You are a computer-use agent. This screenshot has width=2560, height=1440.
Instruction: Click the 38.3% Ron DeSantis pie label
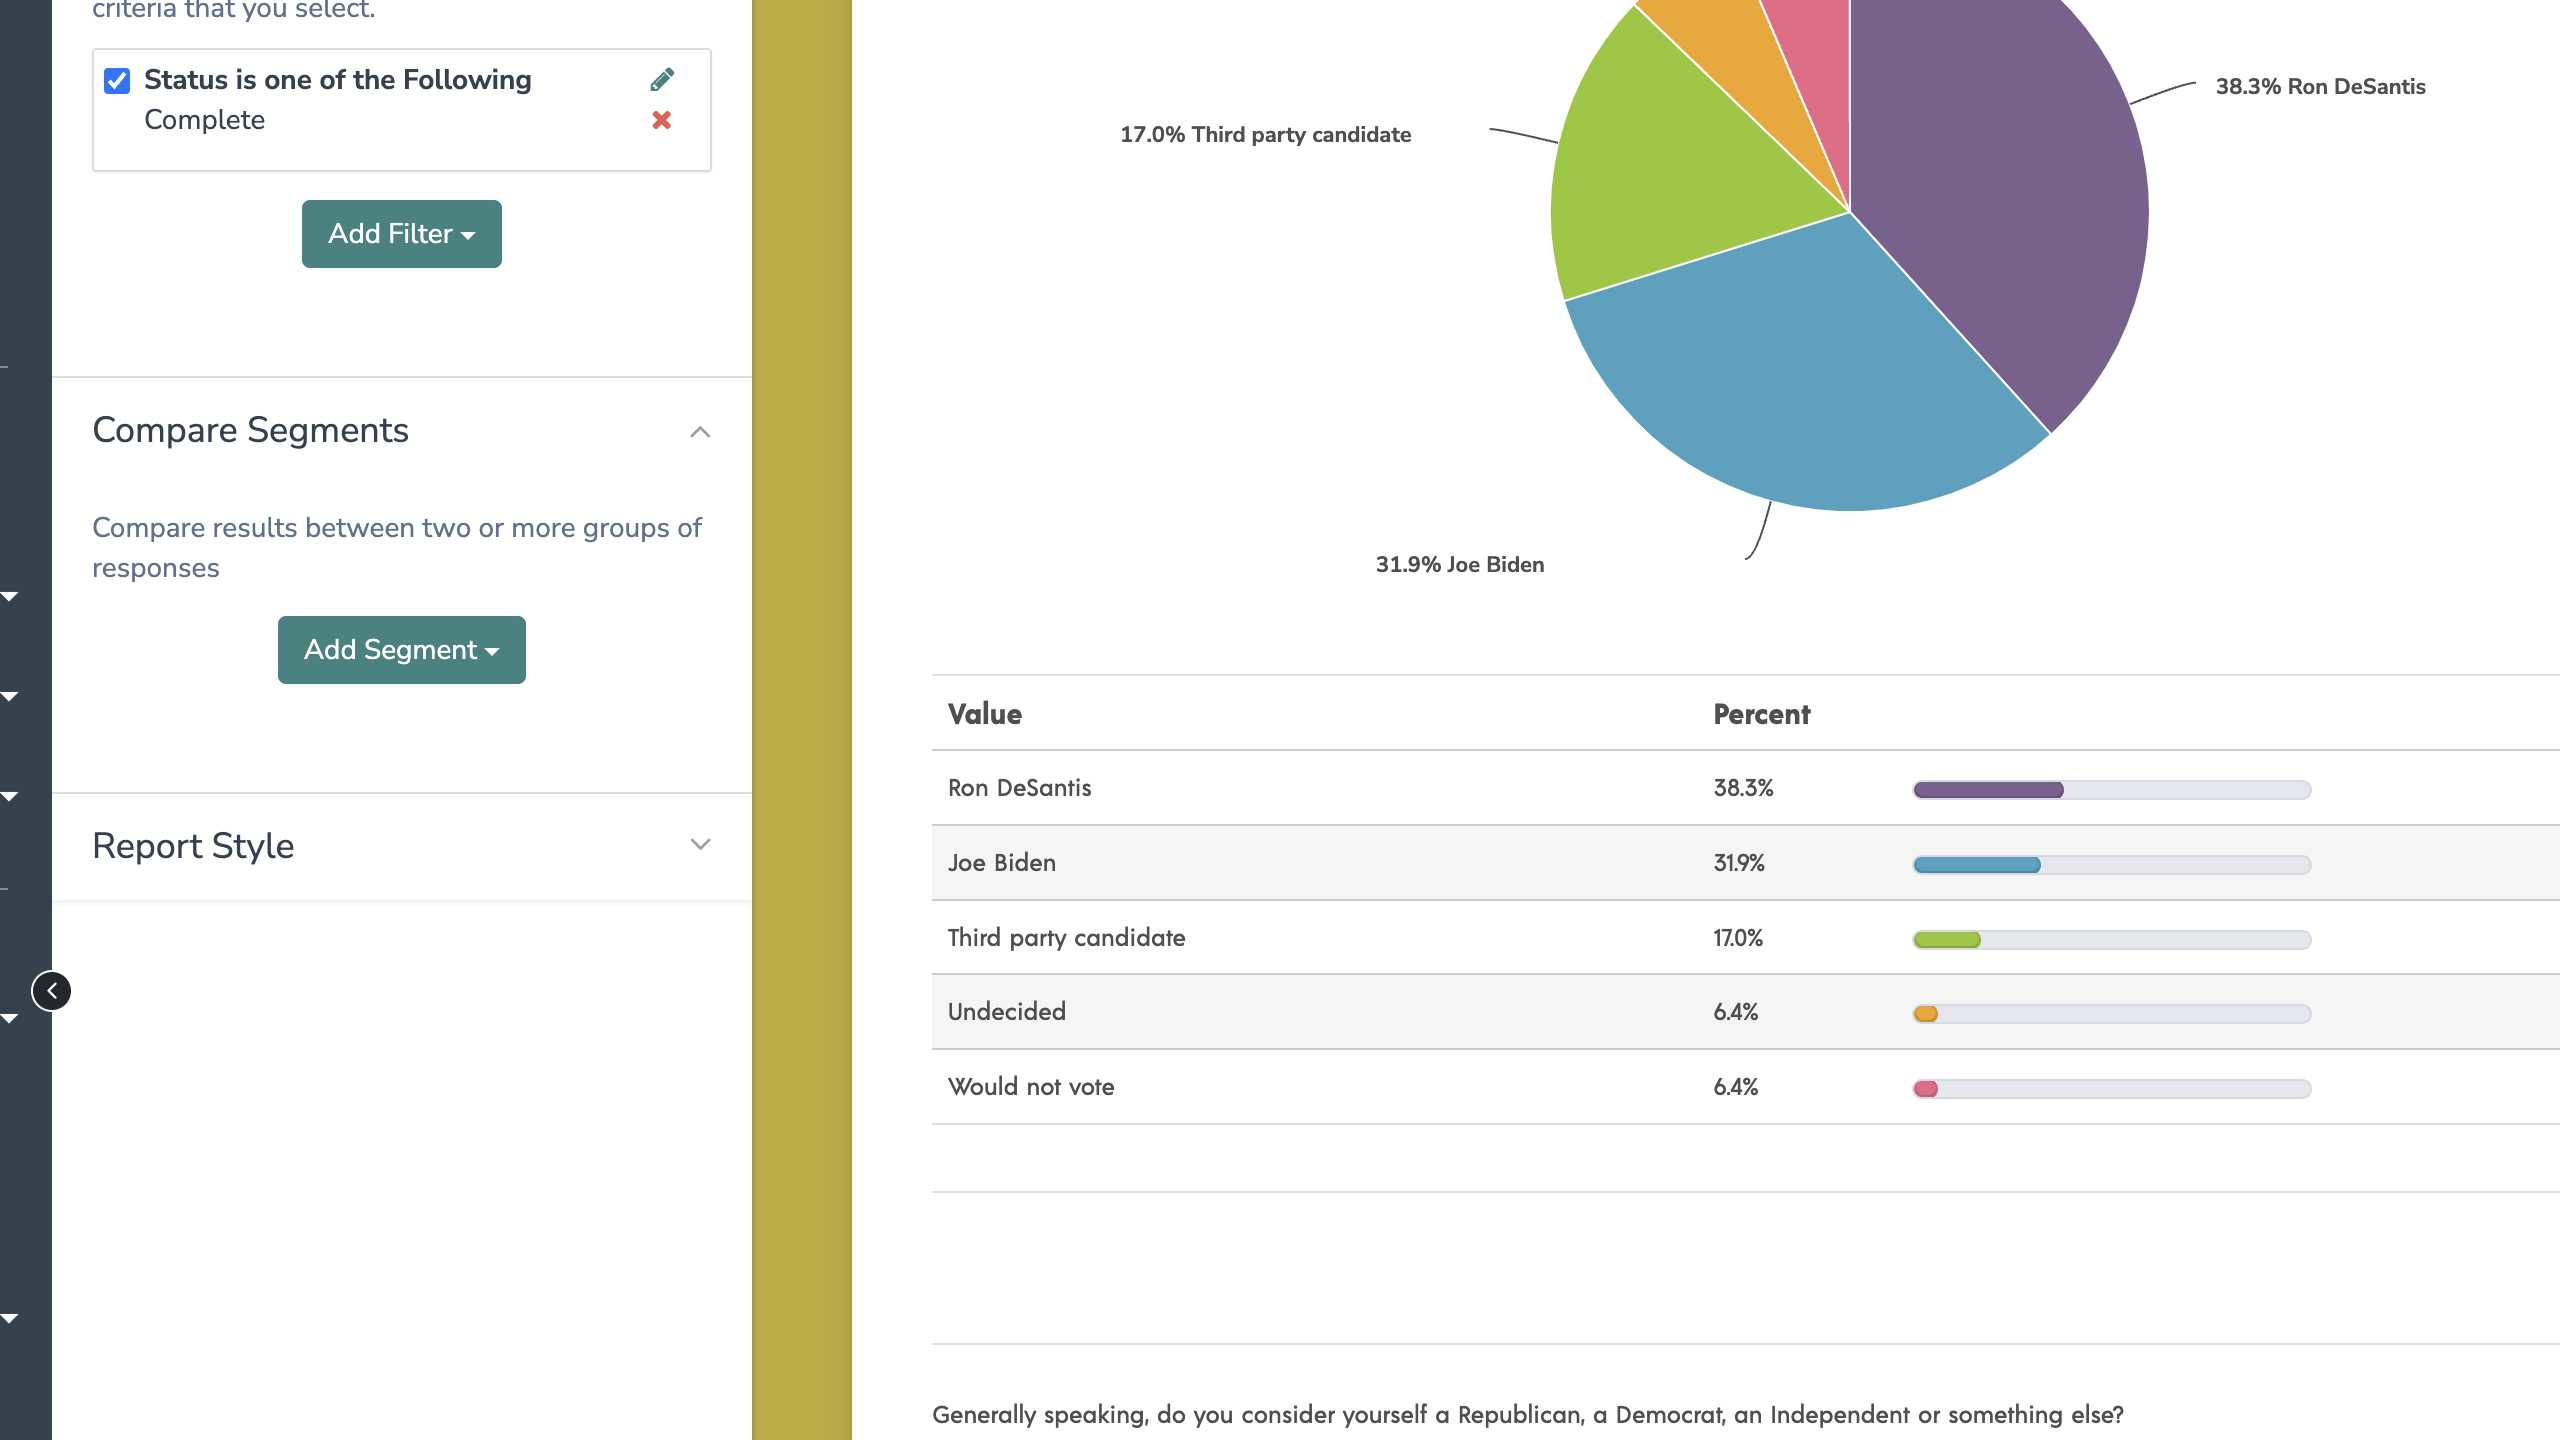click(2320, 86)
